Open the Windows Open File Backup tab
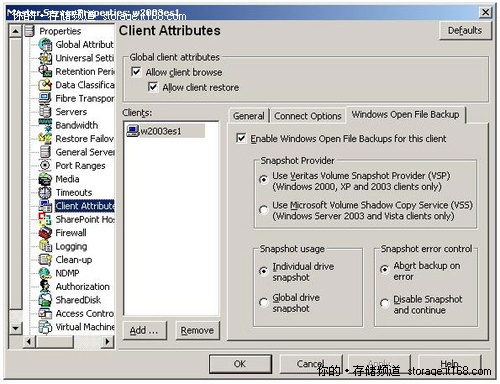Screen dimensions: 500x384 point(406,115)
